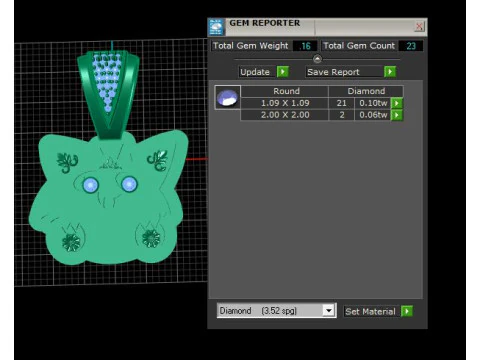Click the gem count cell 2
Screen dimensions: 480x360
342,115
